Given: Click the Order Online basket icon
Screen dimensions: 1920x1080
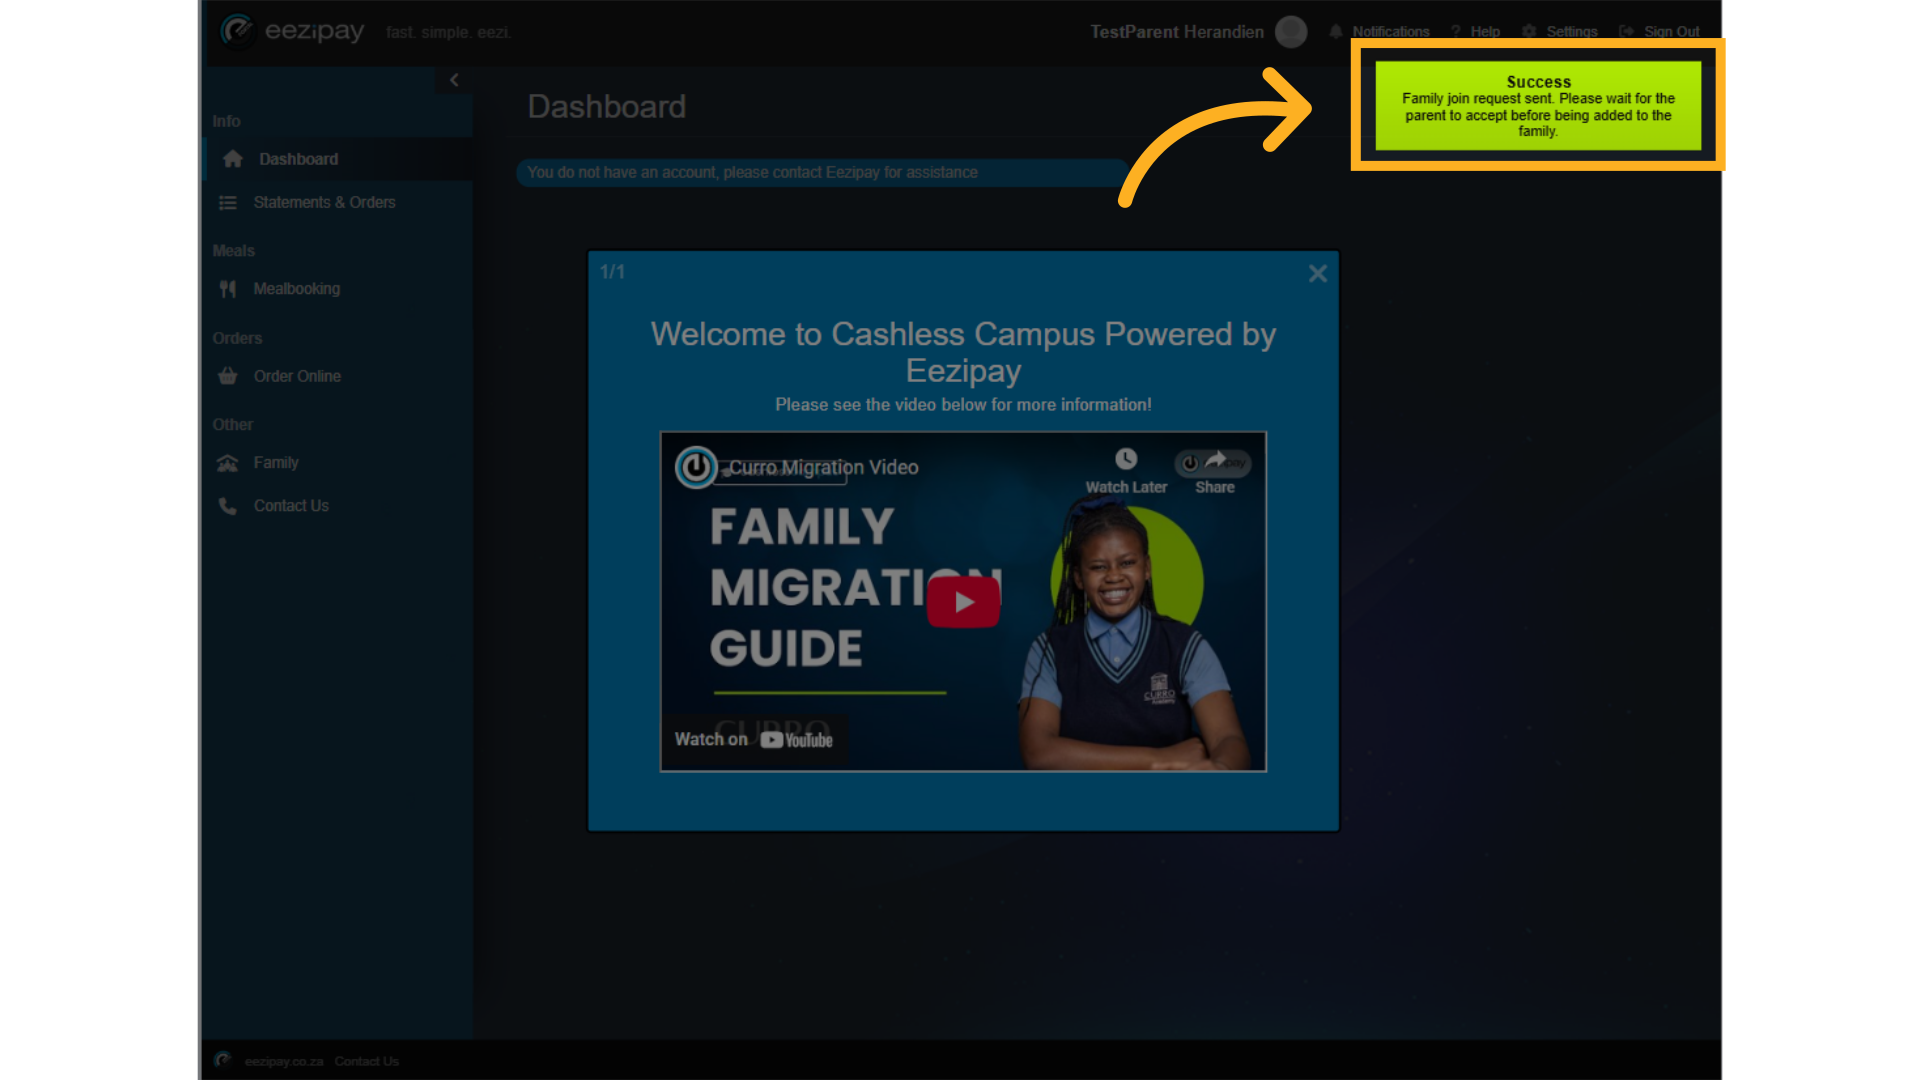Looking at the screenshot, I should coord(228,376).
